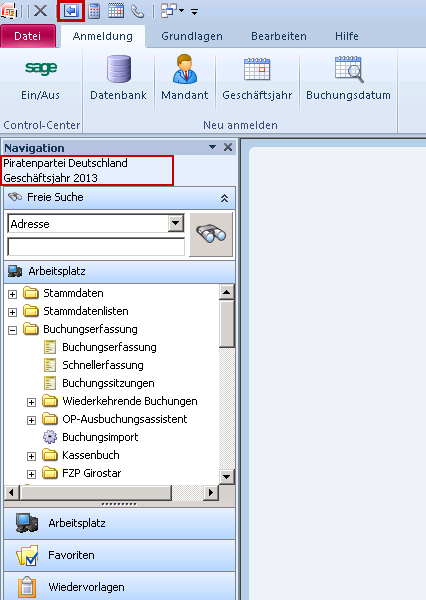Viewport: 426px width, 600px height.
Task: Collapse the Buchungserfassung folder
Action: 13,330
